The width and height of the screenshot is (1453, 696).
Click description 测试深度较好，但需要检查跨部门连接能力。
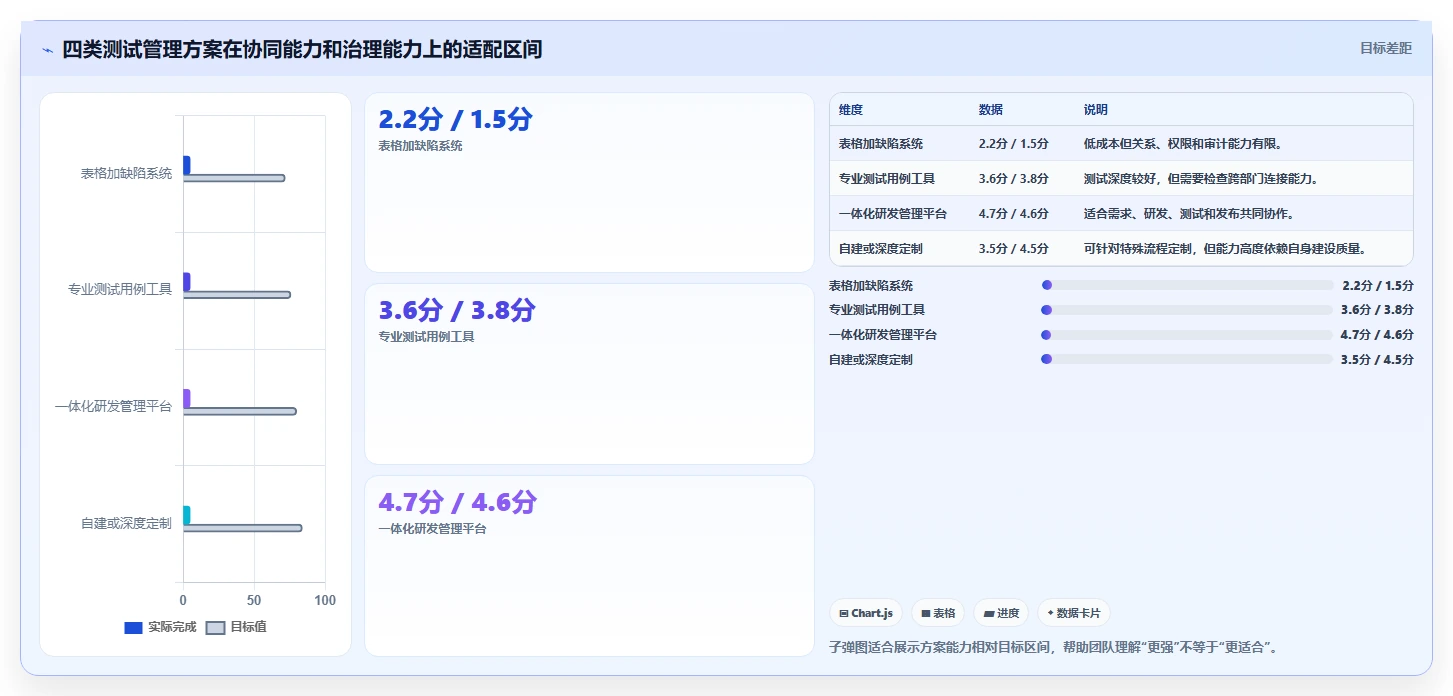[1201, 179]
